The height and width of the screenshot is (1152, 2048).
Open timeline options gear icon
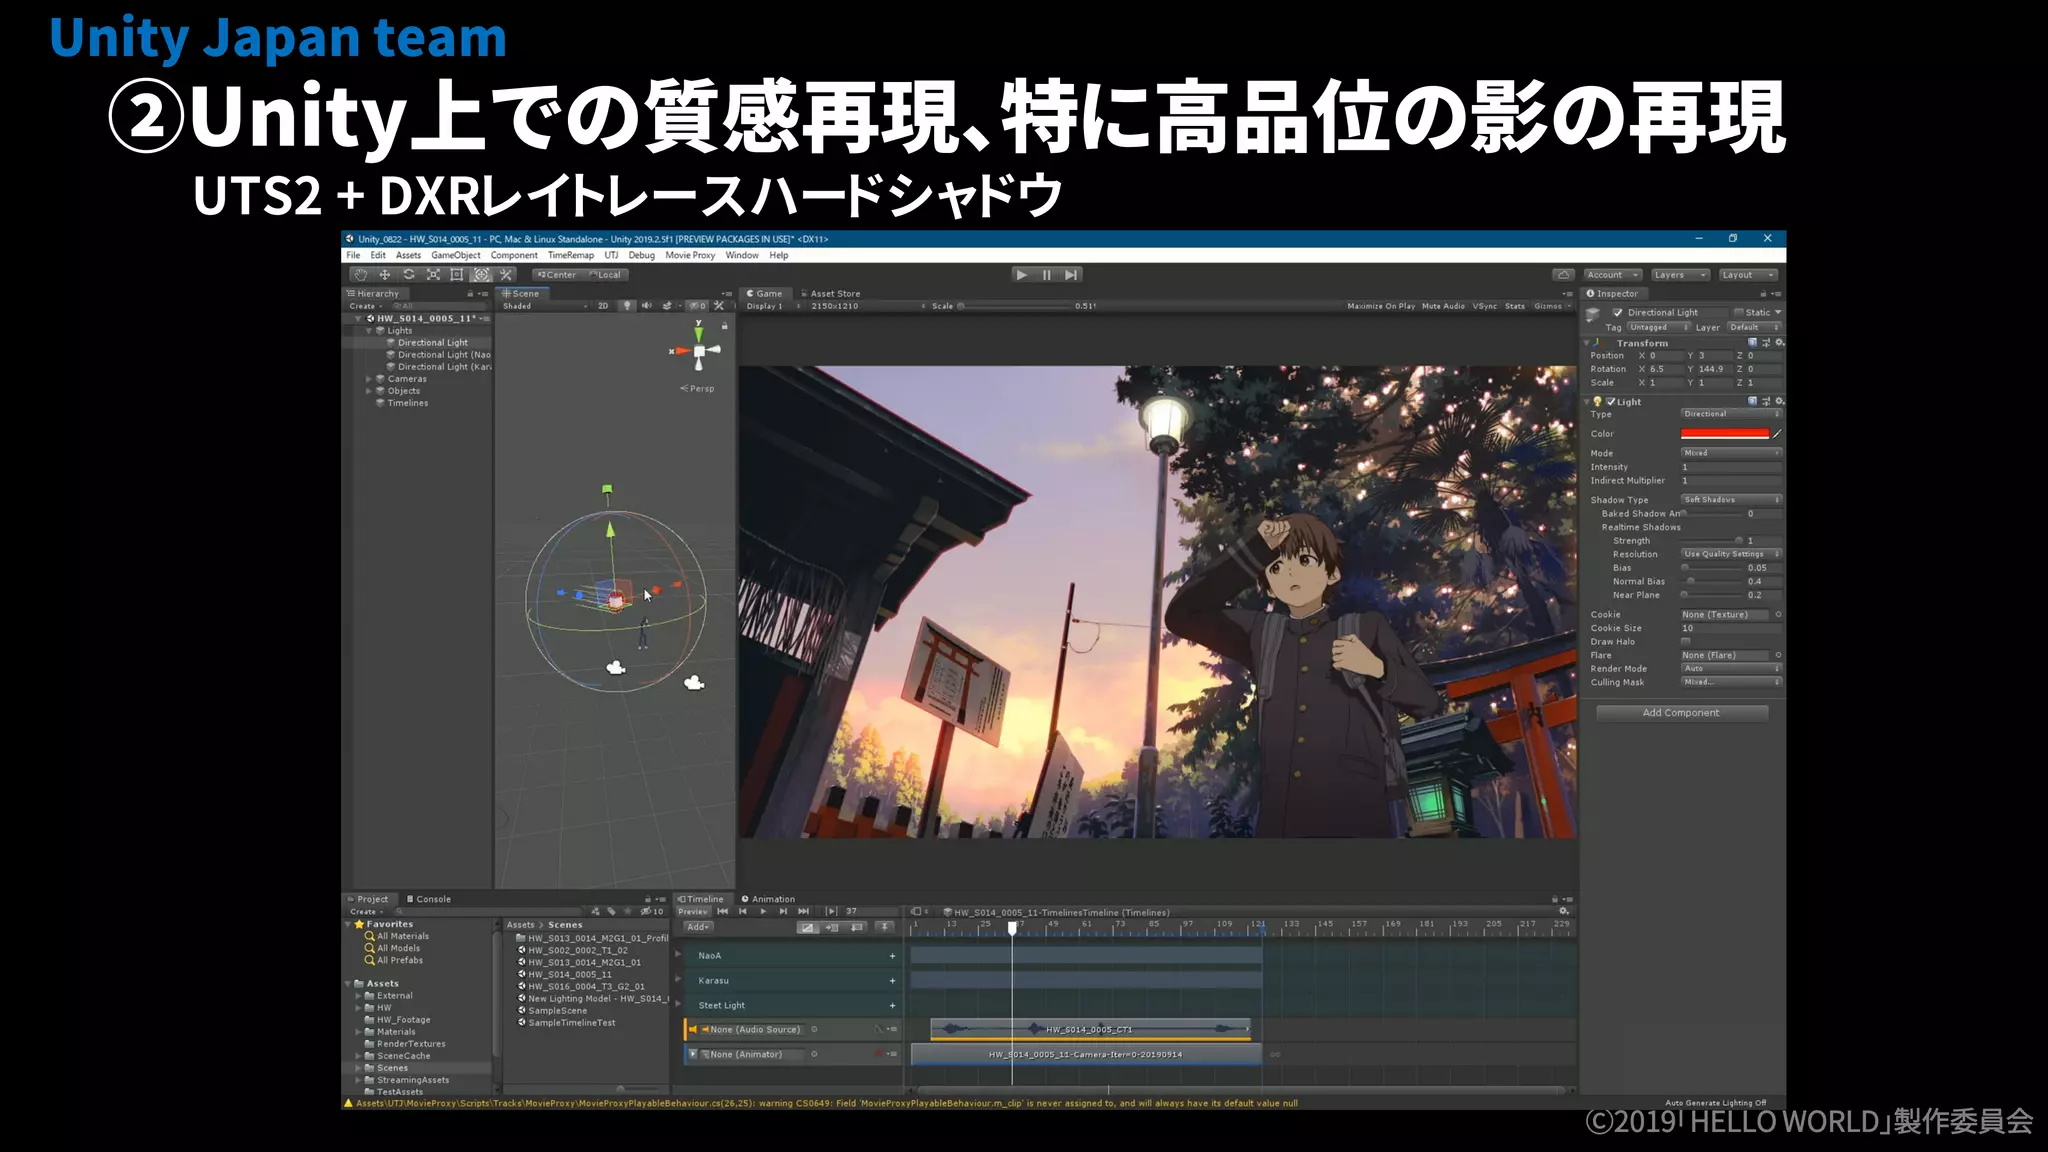[1564, 912]
